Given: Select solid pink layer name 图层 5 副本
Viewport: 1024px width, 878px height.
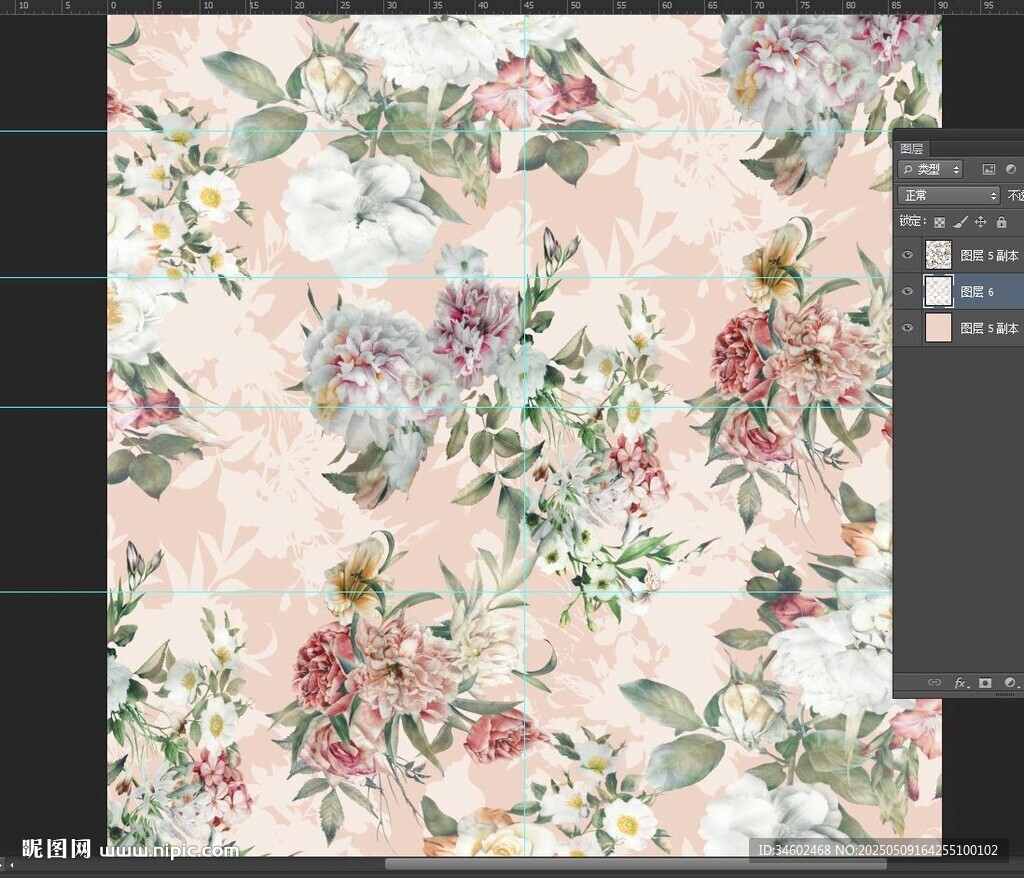Looking at the screenshot, I should (989, 329).
